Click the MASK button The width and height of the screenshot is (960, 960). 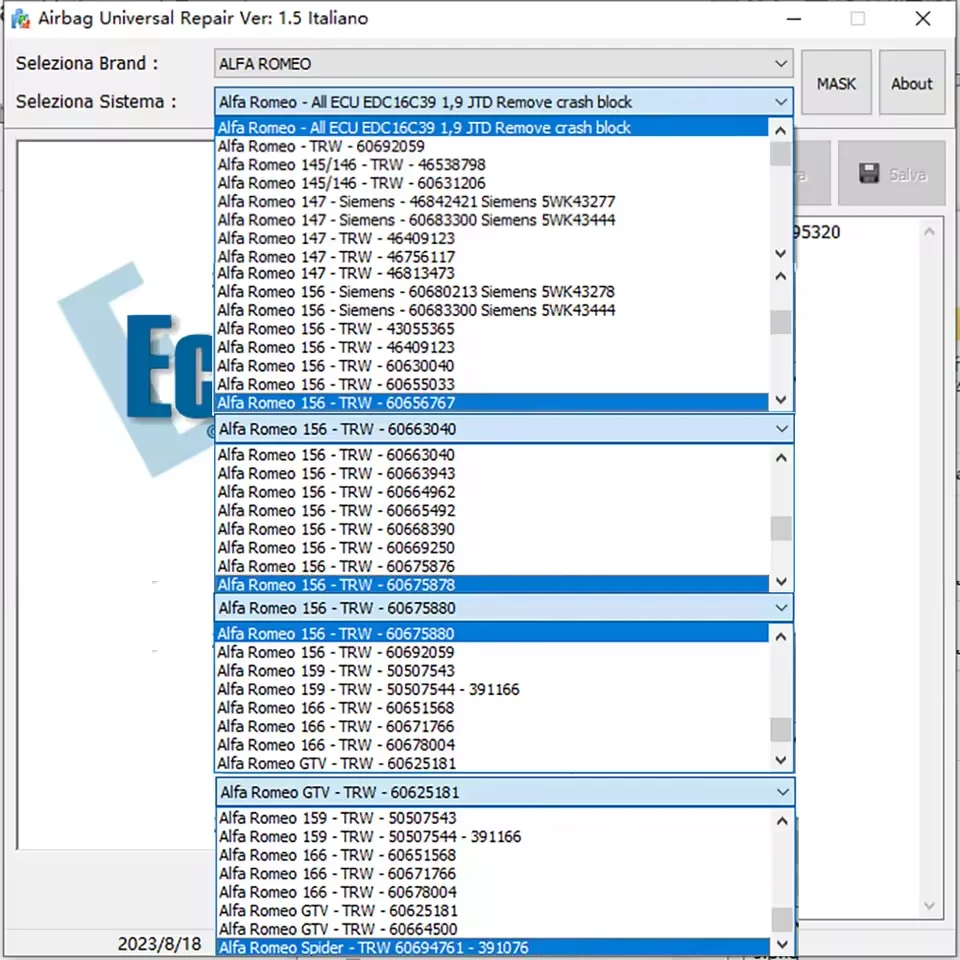(836, 83)
